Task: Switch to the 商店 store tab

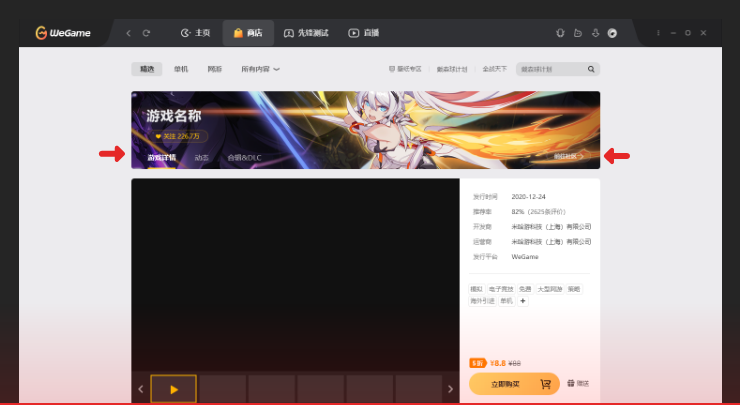Action: (248, 33)
